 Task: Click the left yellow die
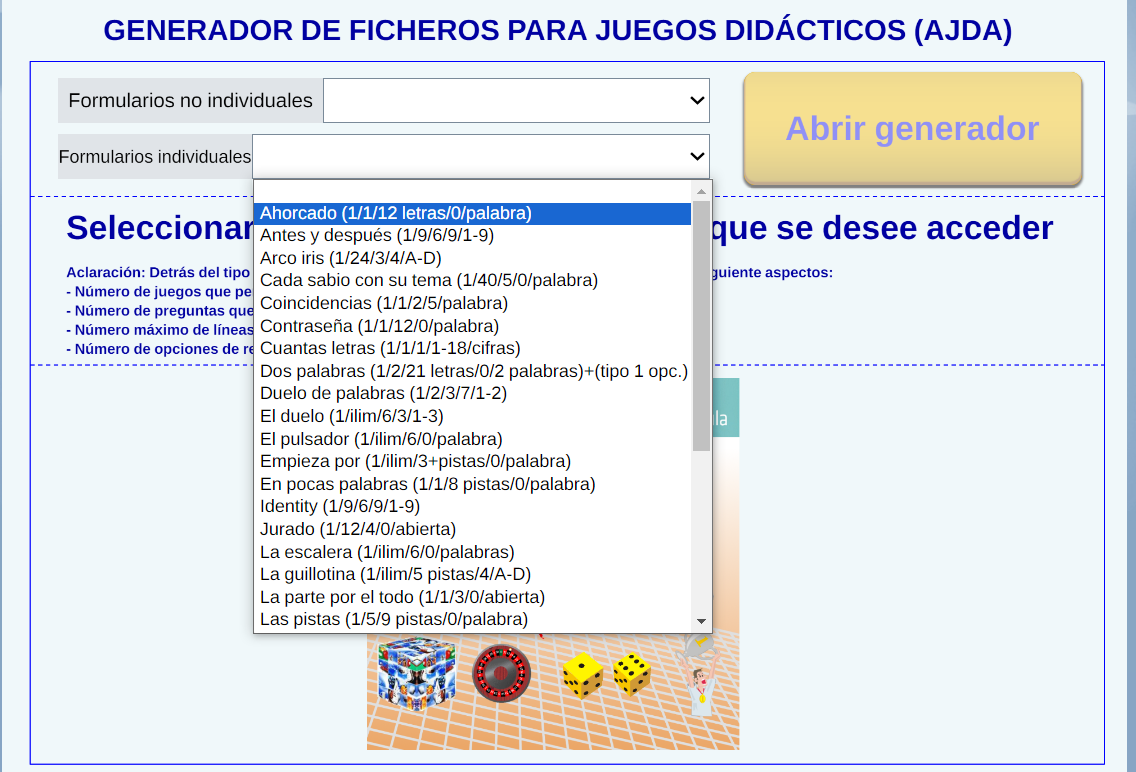click(x=582, y=675)
